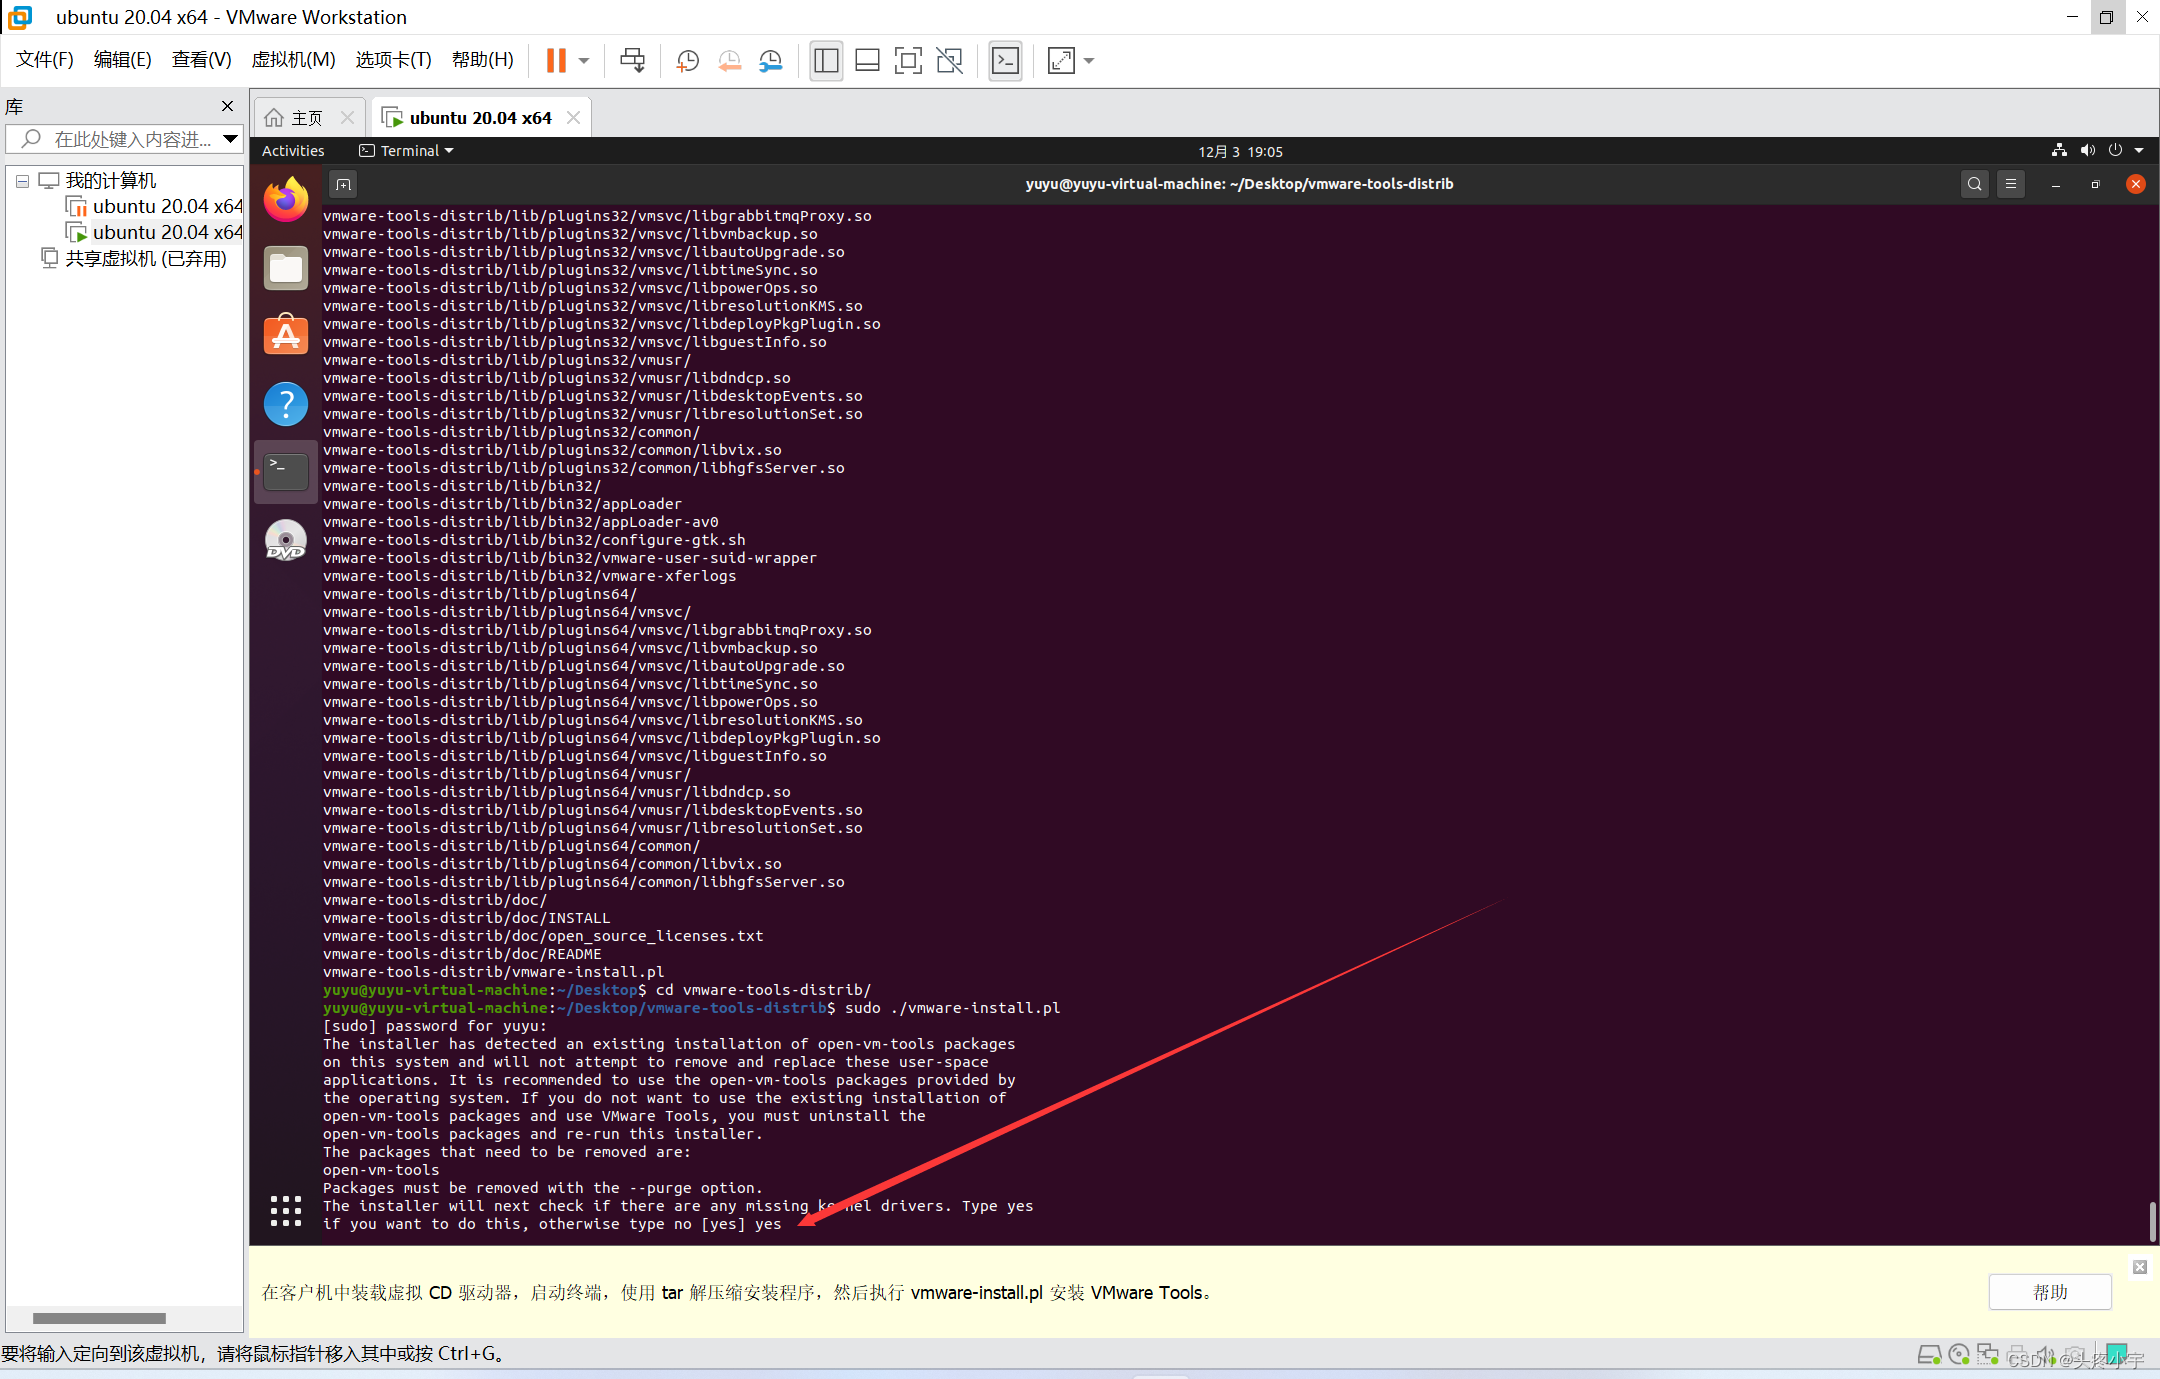
Task: Click the printer status icon
Action: (2017, 1355)
